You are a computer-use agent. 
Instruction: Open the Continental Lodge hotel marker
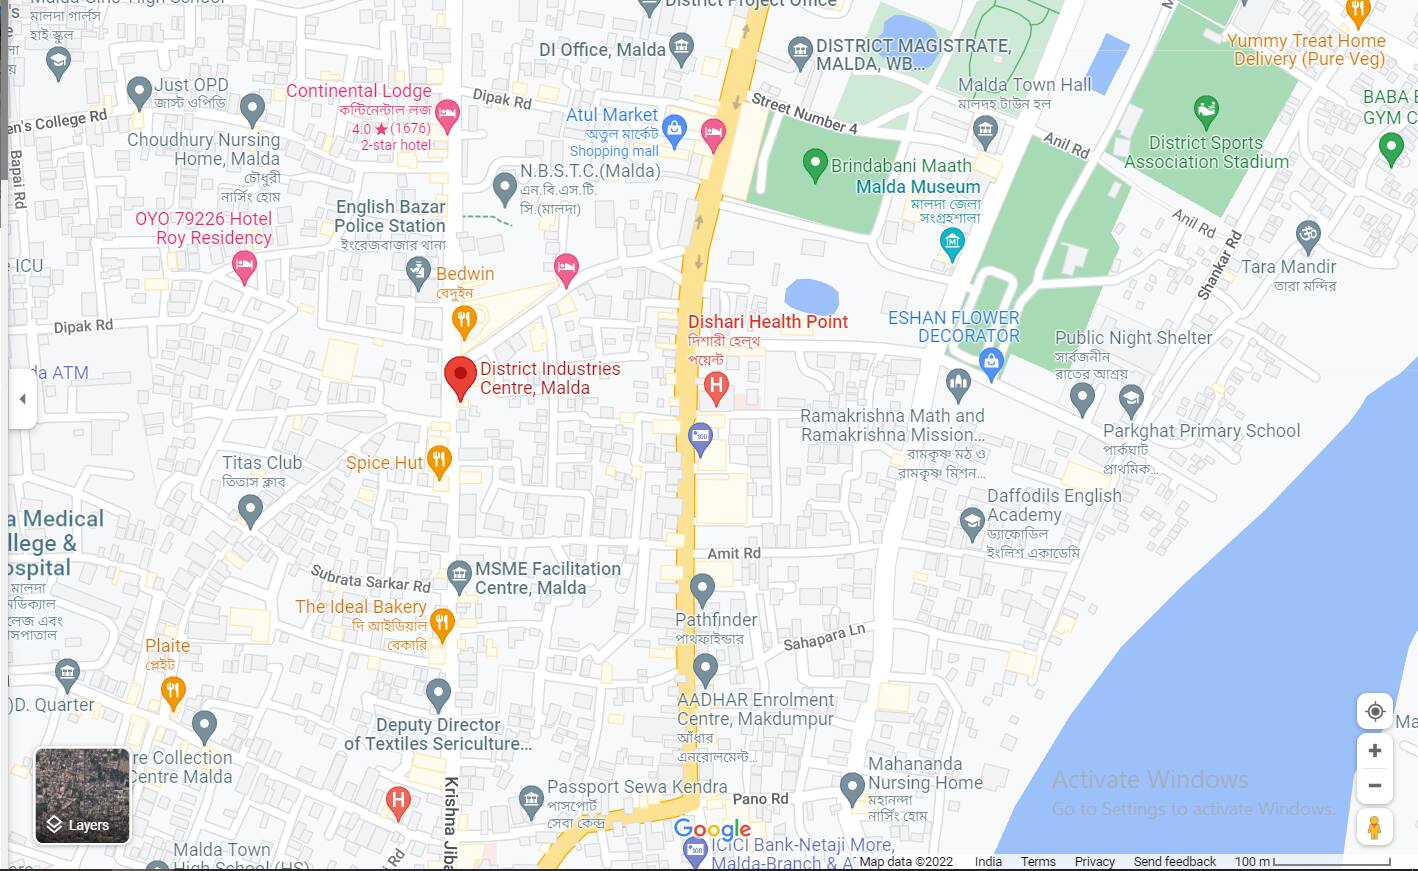point(447,117)
